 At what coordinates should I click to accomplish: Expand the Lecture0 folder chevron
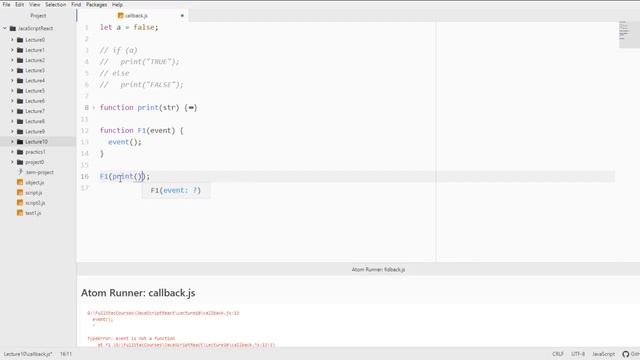click(x=12, y=40)
